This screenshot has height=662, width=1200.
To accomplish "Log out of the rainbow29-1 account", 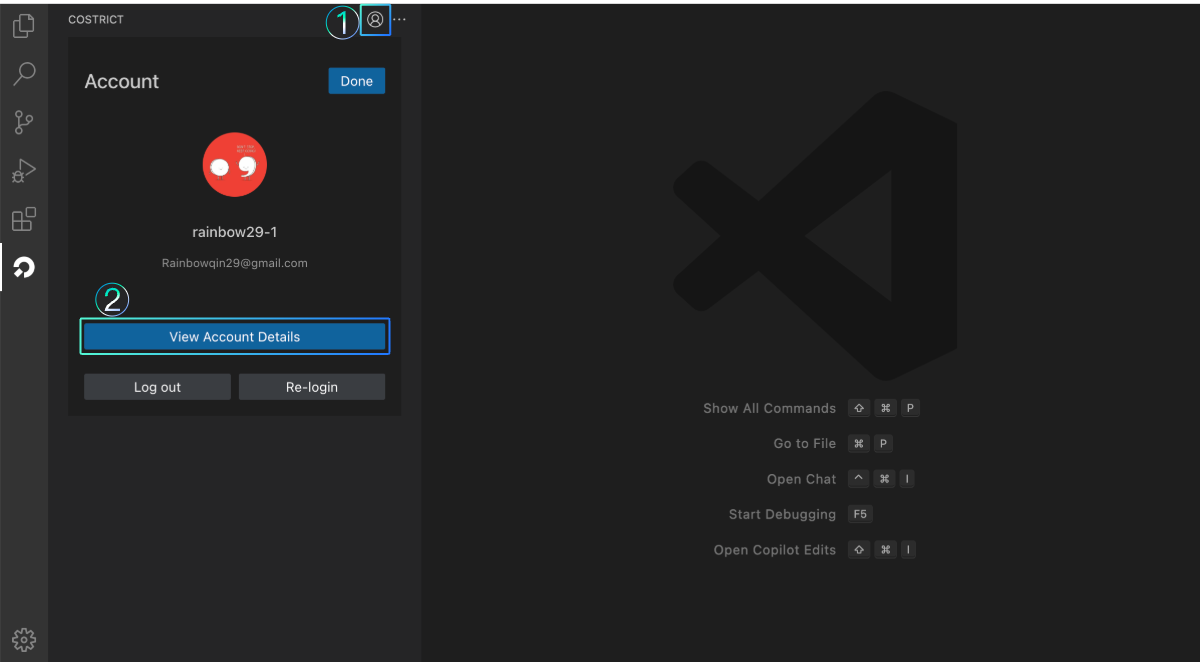I will (x=157, y=386).
